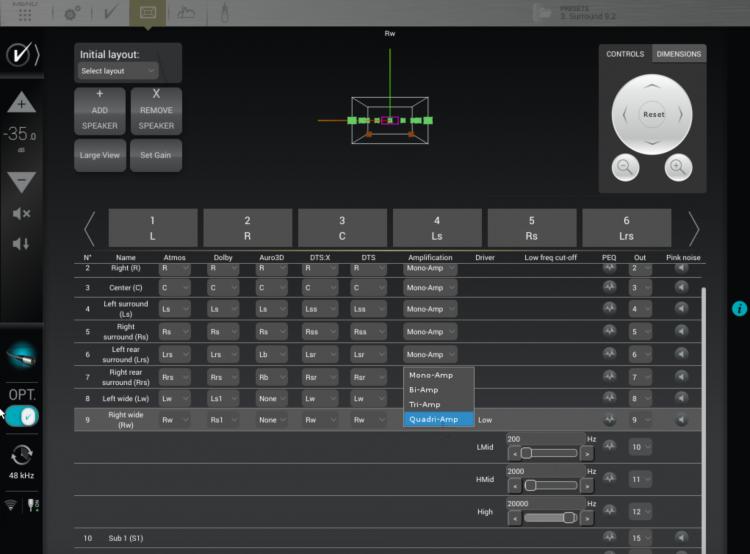Select speaker card 3 C
This screenshot has width=750, height=554.
tap(342, 228)
